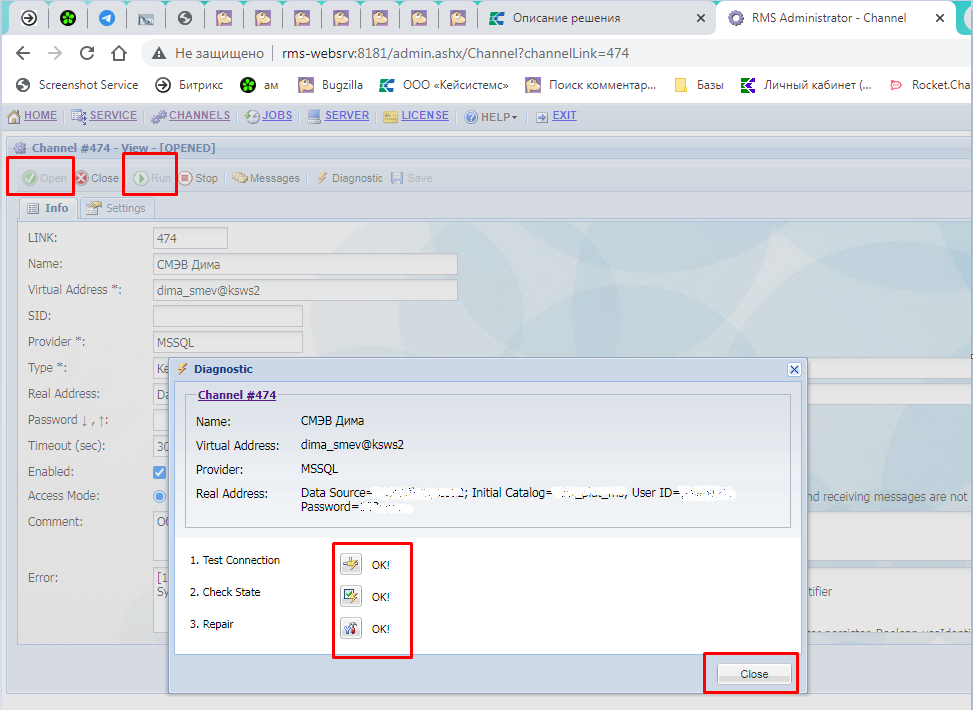Click the Save toolbar button
The width and height of the screenshot is (973, 710).
411,178
